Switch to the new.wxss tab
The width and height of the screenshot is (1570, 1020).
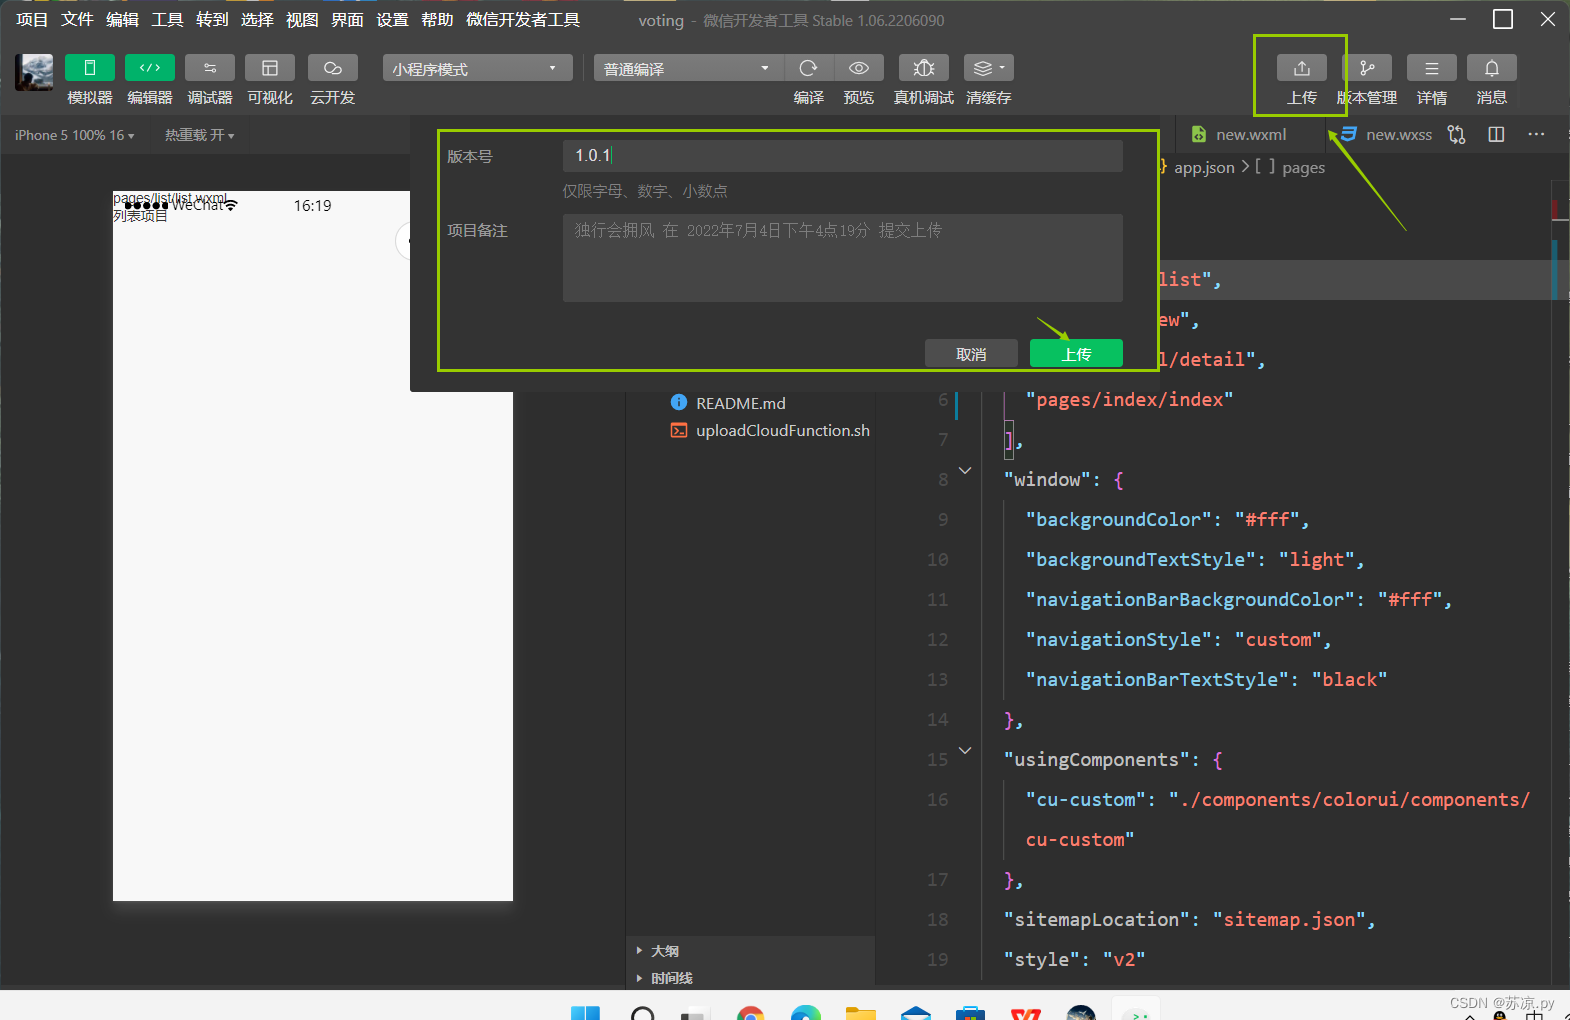pyautogui.click(x=1387, y=135)
